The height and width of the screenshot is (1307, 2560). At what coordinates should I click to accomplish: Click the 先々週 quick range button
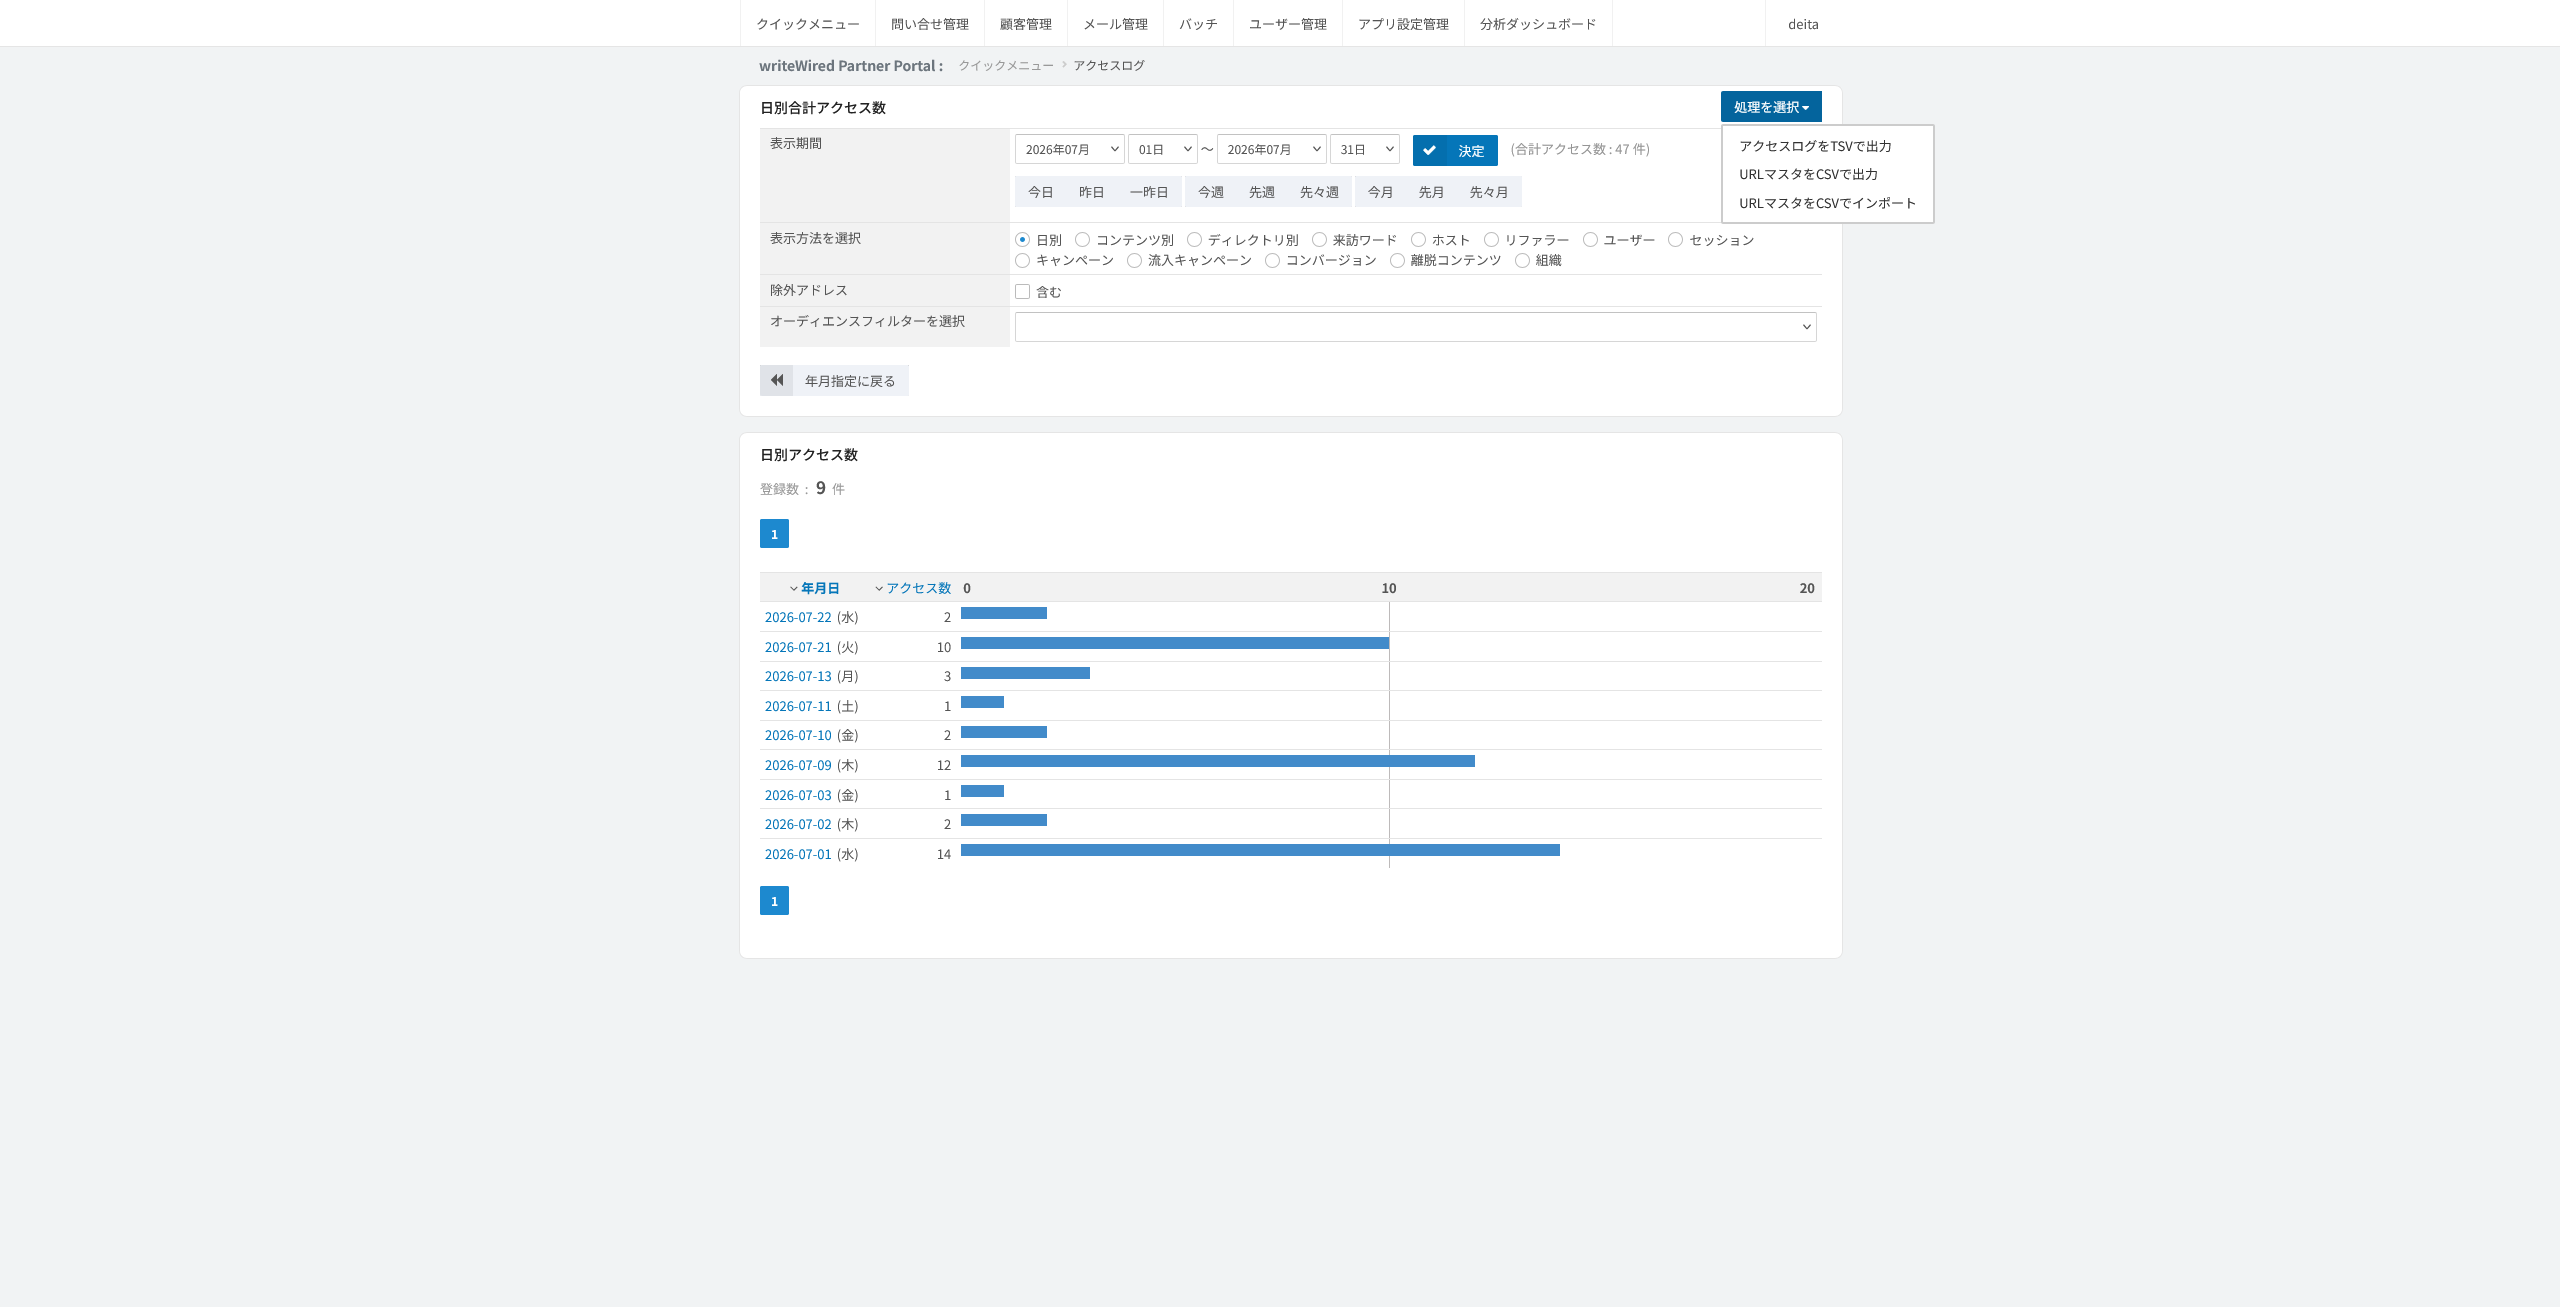pyautogui.click(x=1319, y=192)
